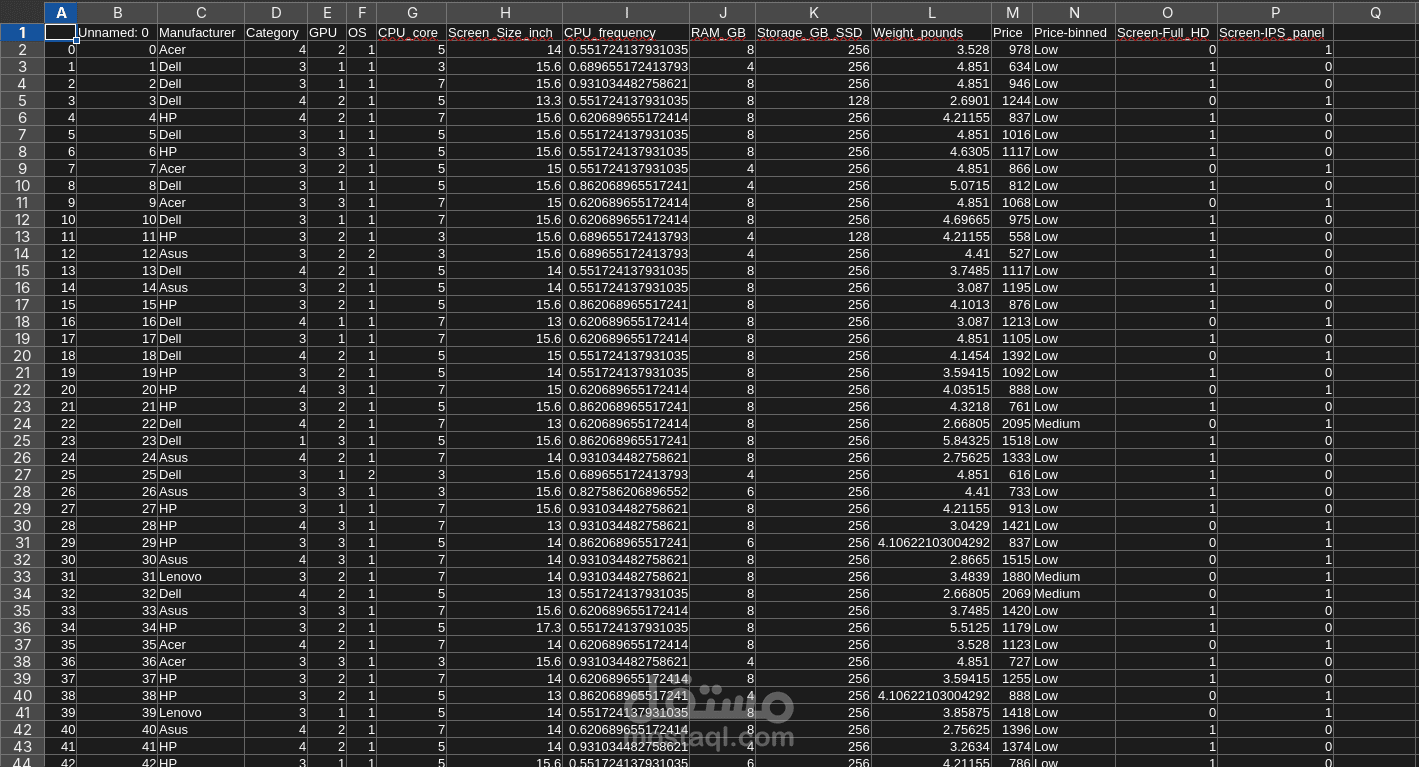This screenshot has width=1419, height=767.
Task: Click the 'Screen-IPS_panel' header cell
Action: 1275,32
